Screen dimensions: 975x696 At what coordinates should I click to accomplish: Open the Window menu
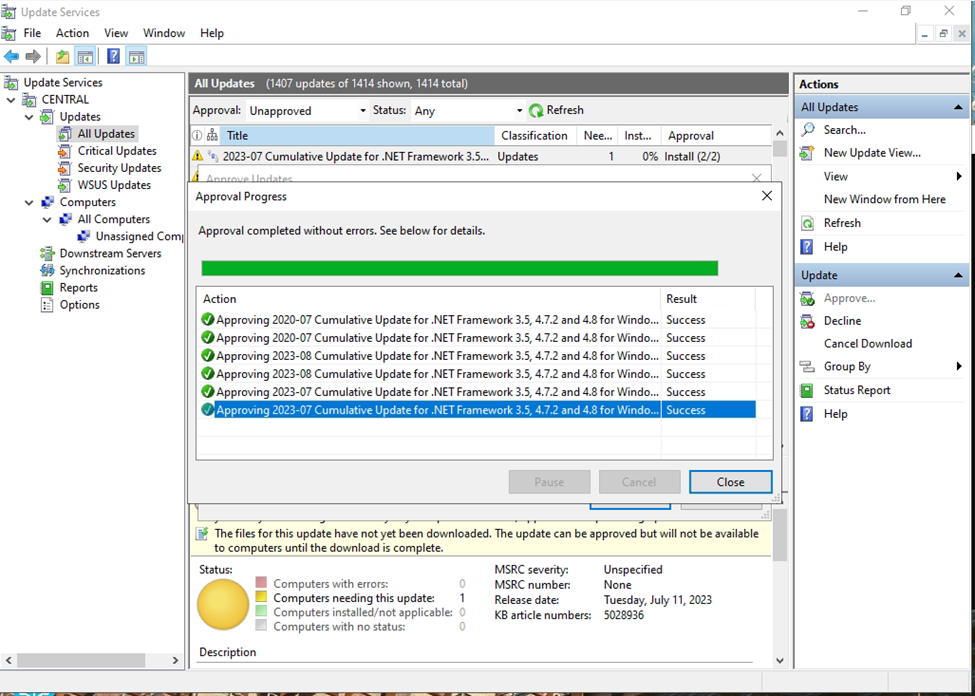[164, 33]
